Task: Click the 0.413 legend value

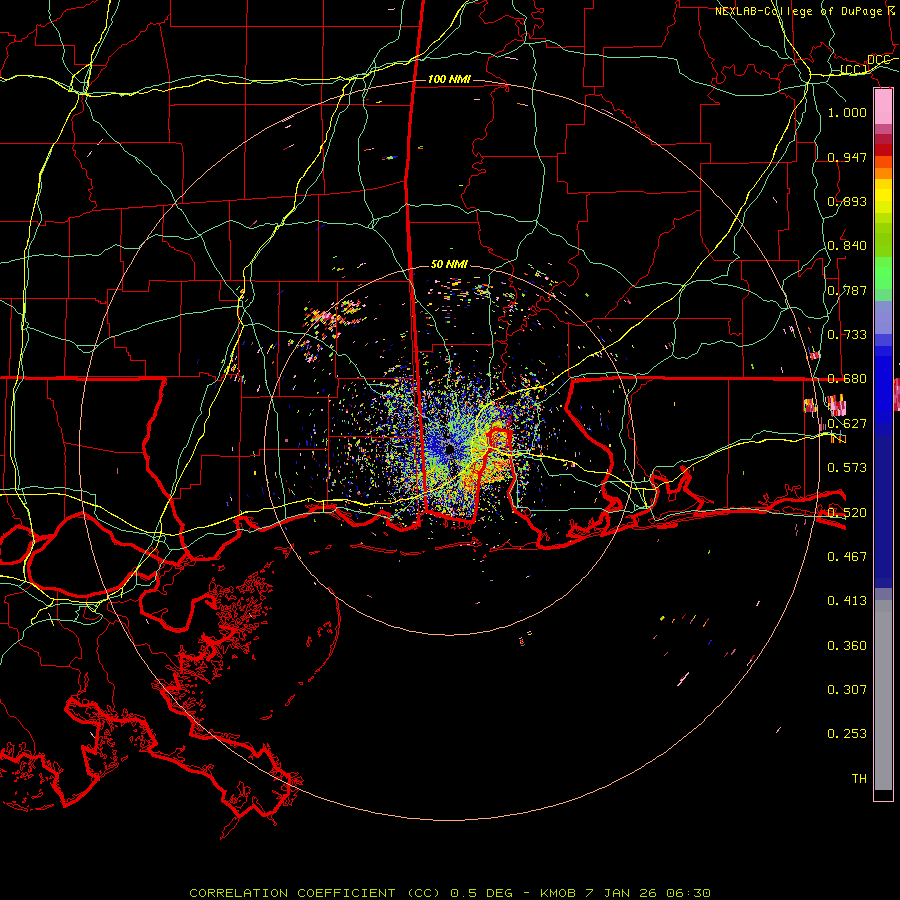Action: coord(847,600)
